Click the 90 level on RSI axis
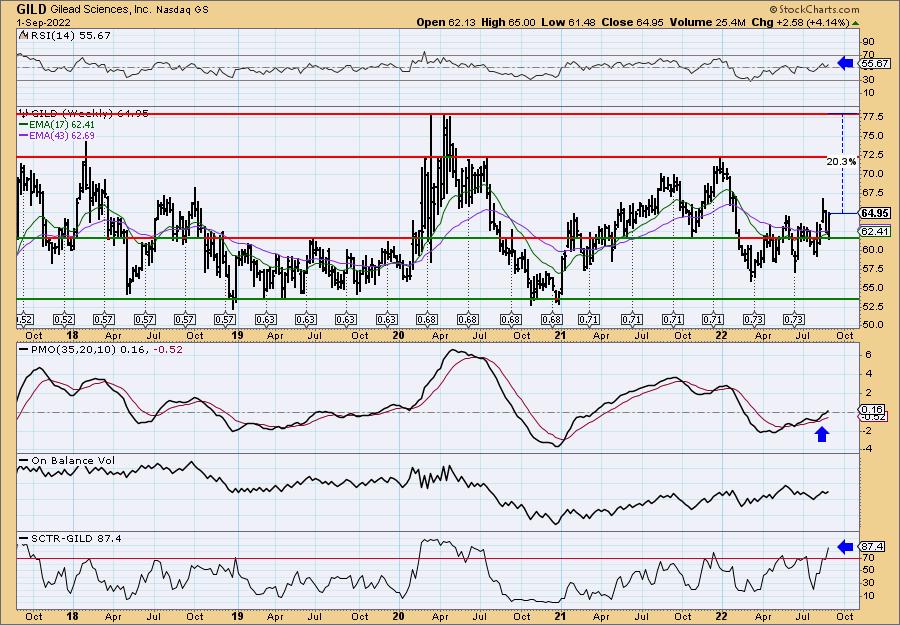 pos(869,42)
